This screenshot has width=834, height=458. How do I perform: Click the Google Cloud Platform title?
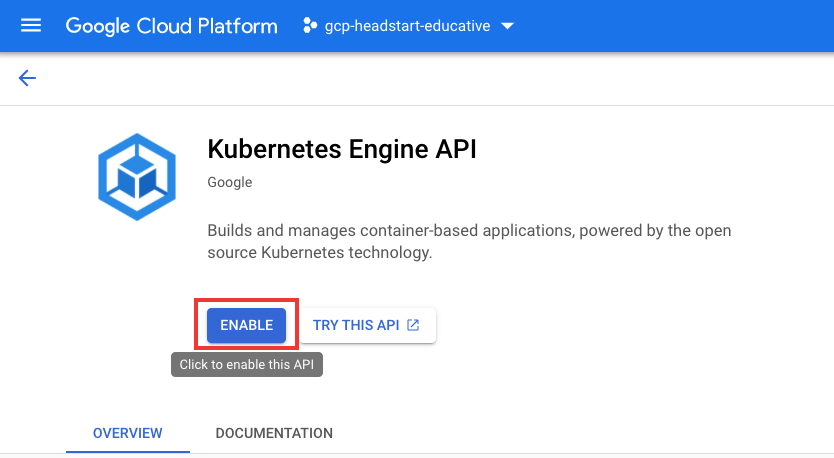(x=171, y=26)
